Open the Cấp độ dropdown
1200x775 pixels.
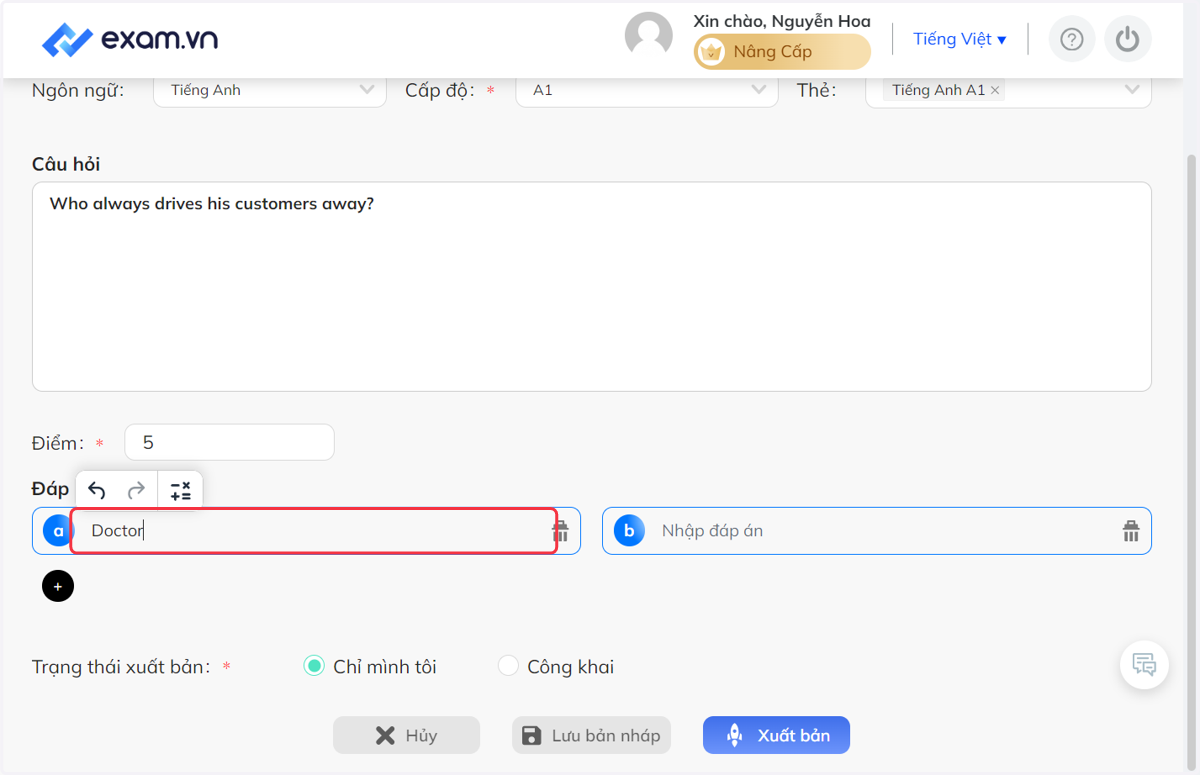[647, 90]
